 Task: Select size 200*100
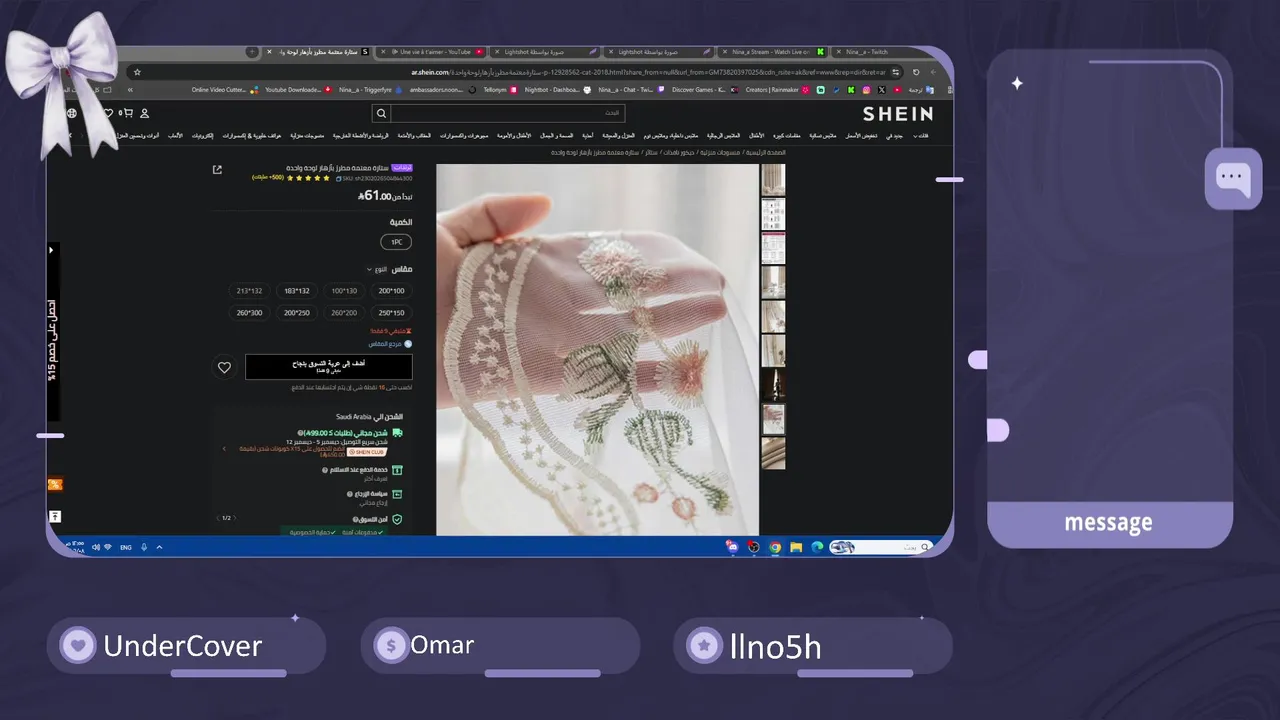coord(392,291)
